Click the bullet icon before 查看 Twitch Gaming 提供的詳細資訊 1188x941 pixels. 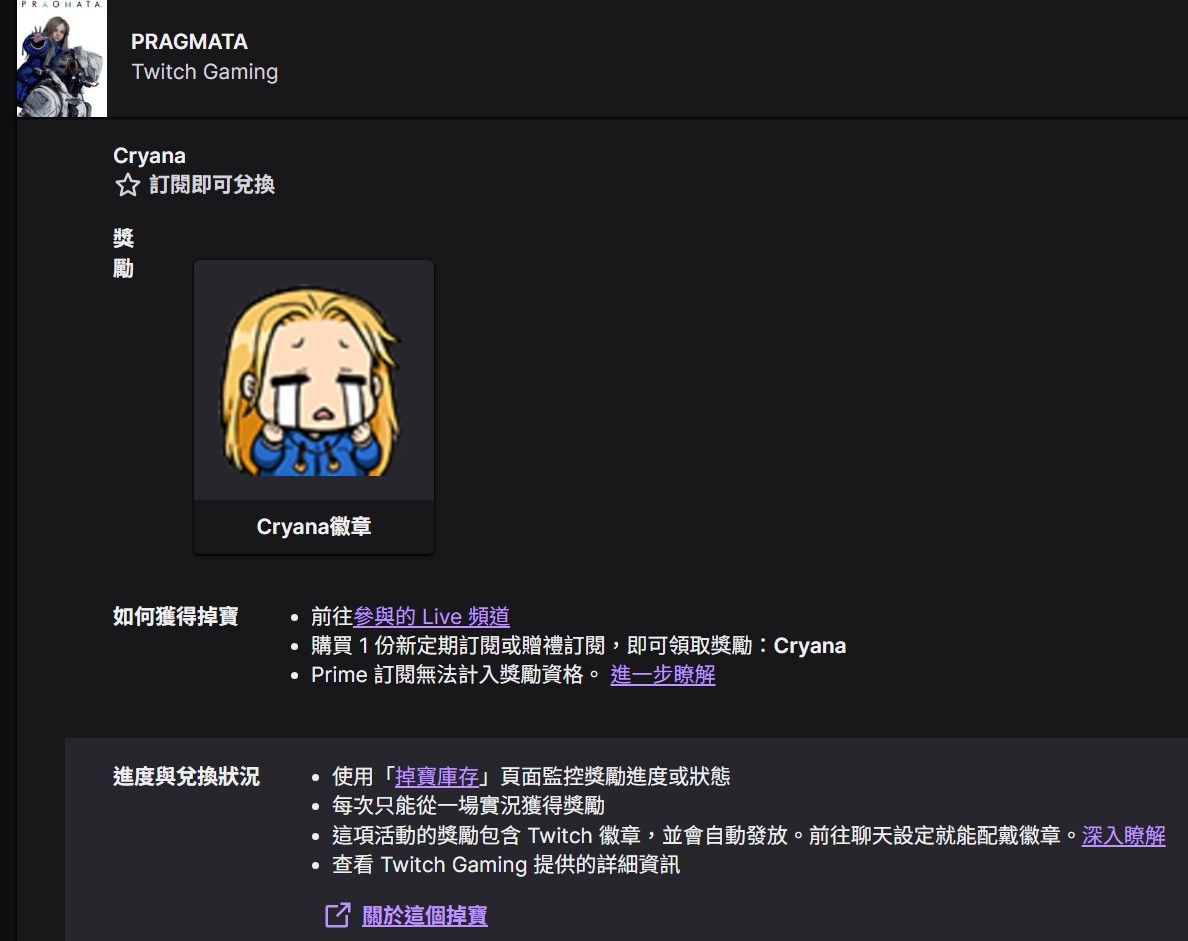point(317,865)
